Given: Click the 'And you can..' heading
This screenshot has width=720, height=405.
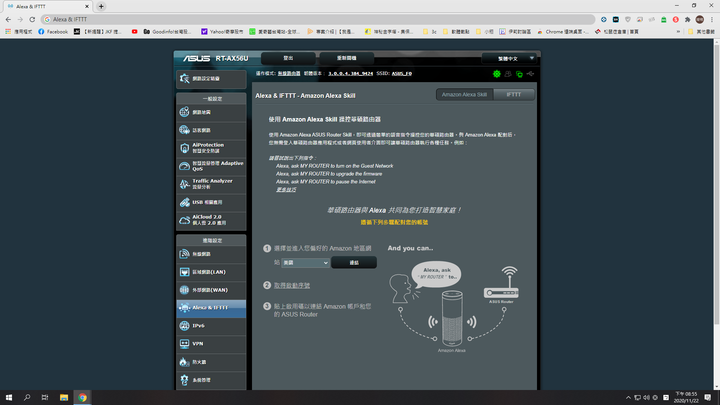Looking at the screenshot, I should click(x=411, y=248).
